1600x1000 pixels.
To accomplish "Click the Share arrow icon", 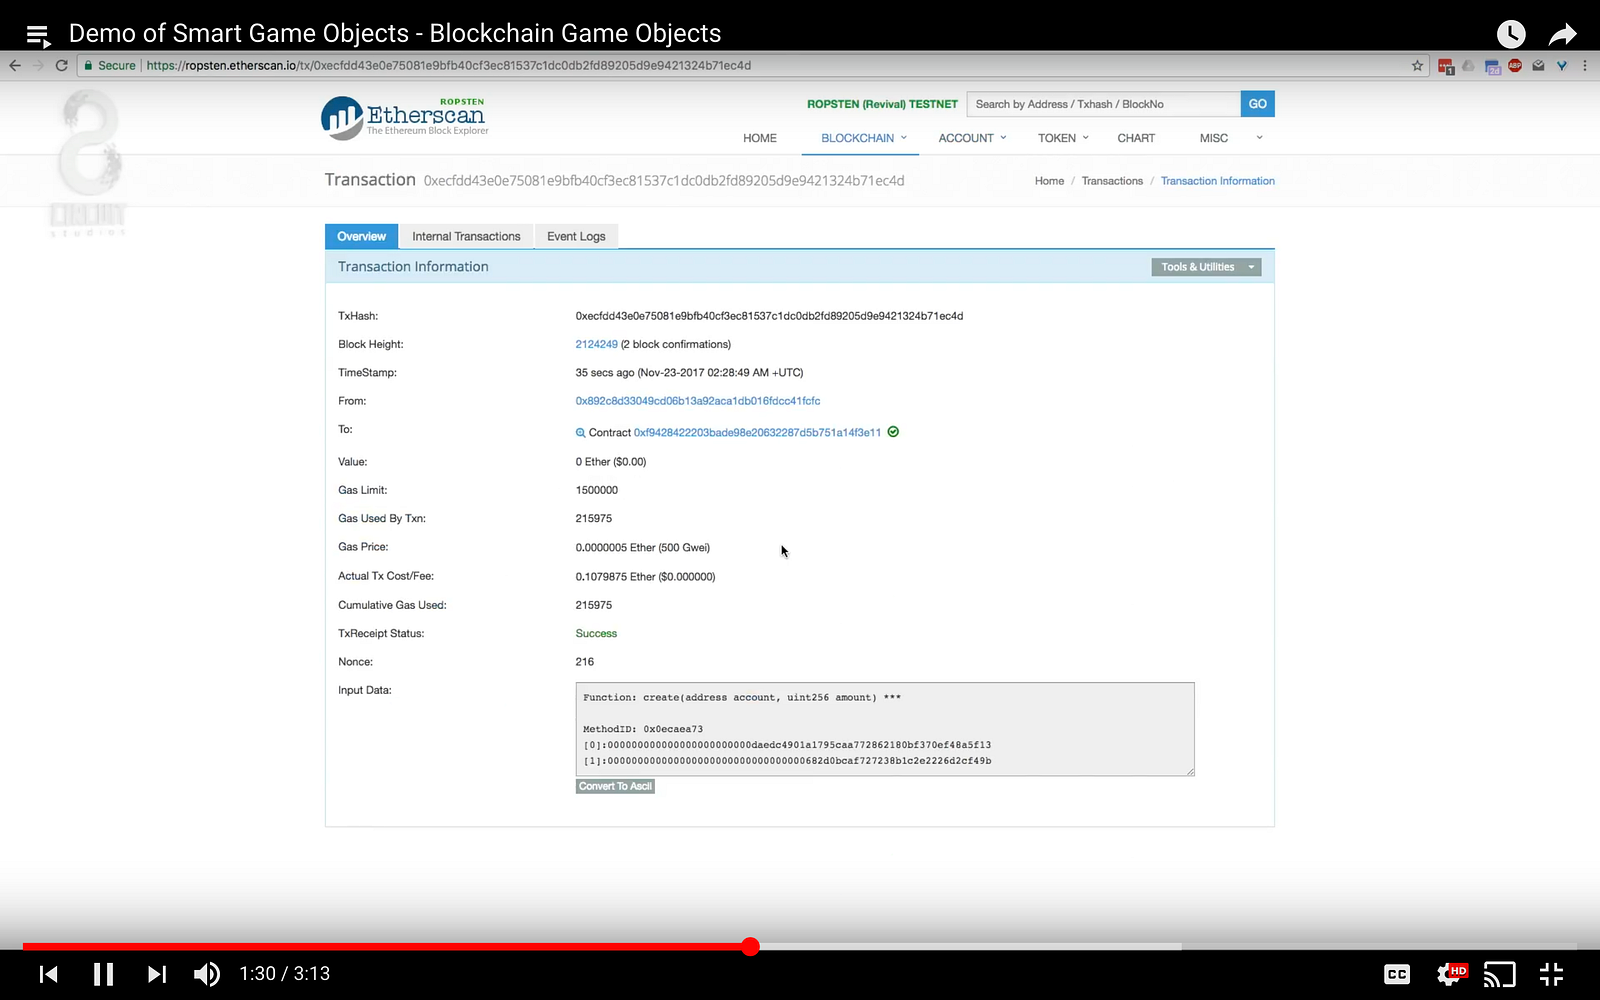I will point(1562,35).
